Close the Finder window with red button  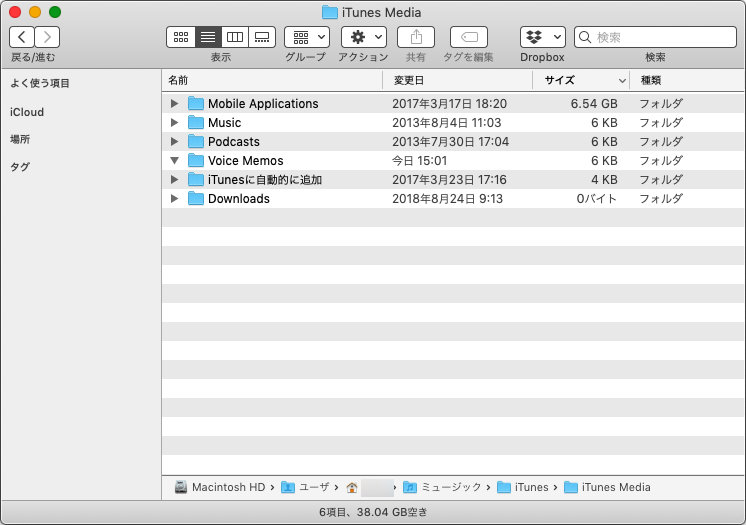[15, 12]
